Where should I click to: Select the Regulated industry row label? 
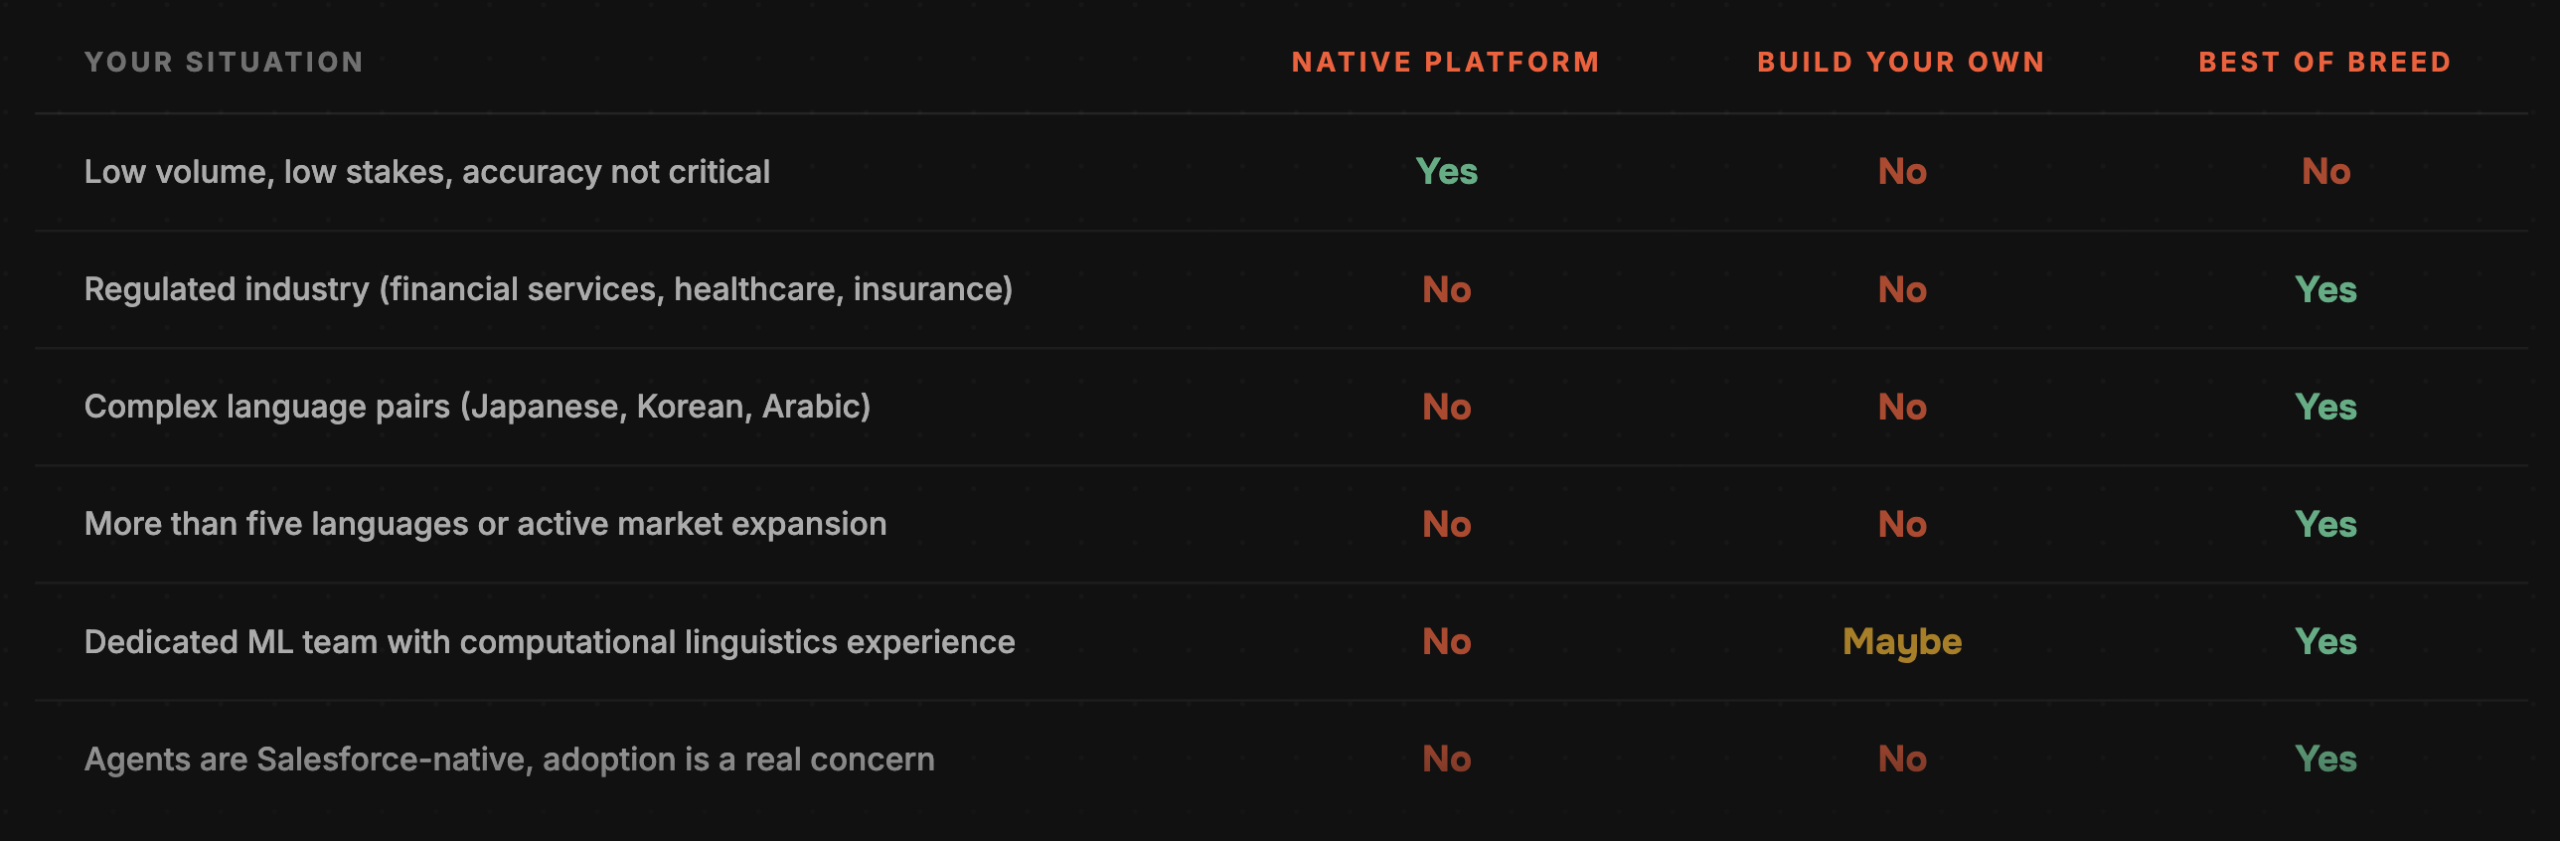click(548, 289)
